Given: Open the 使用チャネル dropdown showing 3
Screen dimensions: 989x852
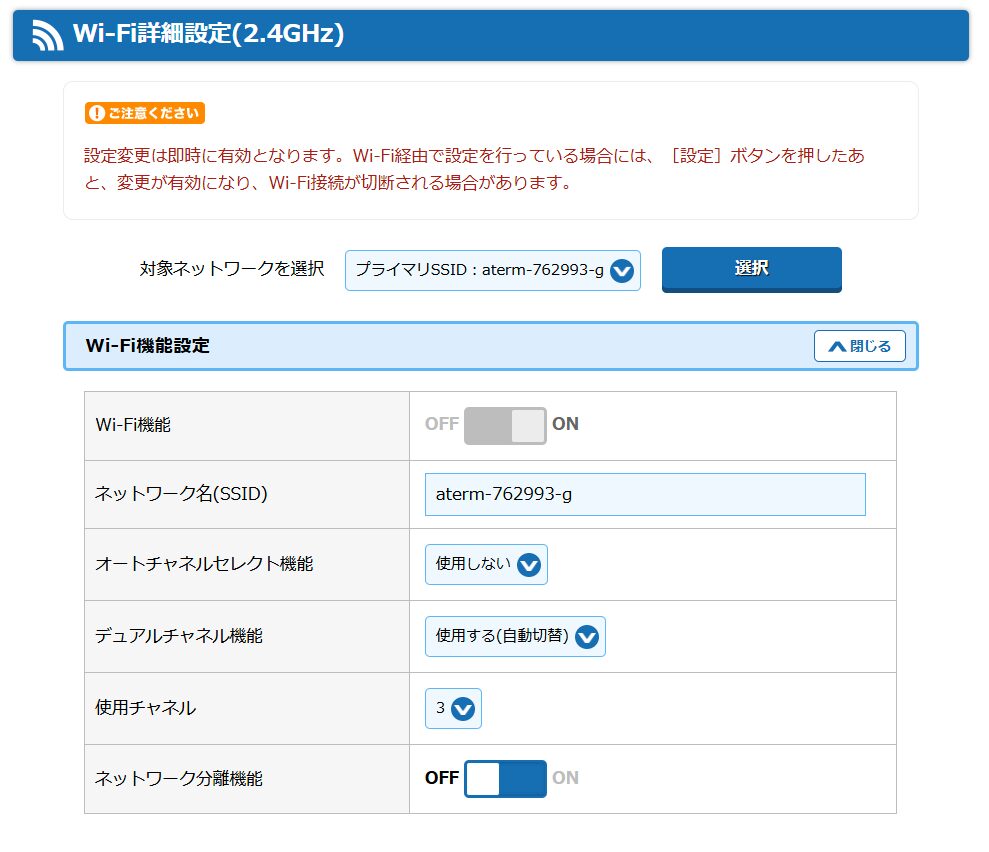Looking at the screenshot, I should pyautogui.click(x=454, y=708).
